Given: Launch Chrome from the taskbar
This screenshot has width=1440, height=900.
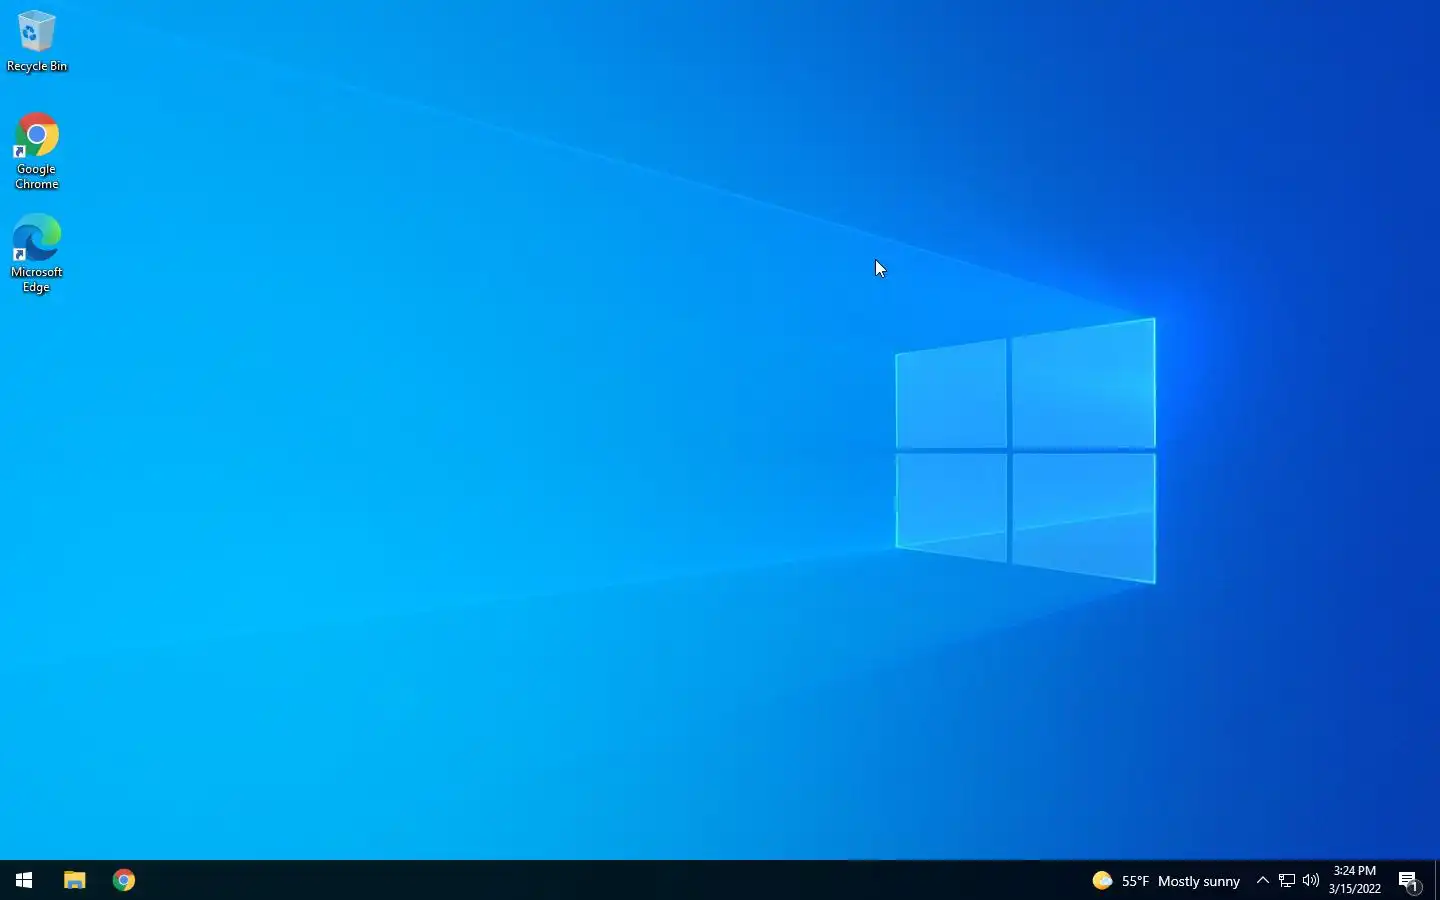Looking at the screenshot, I should 124,880.
